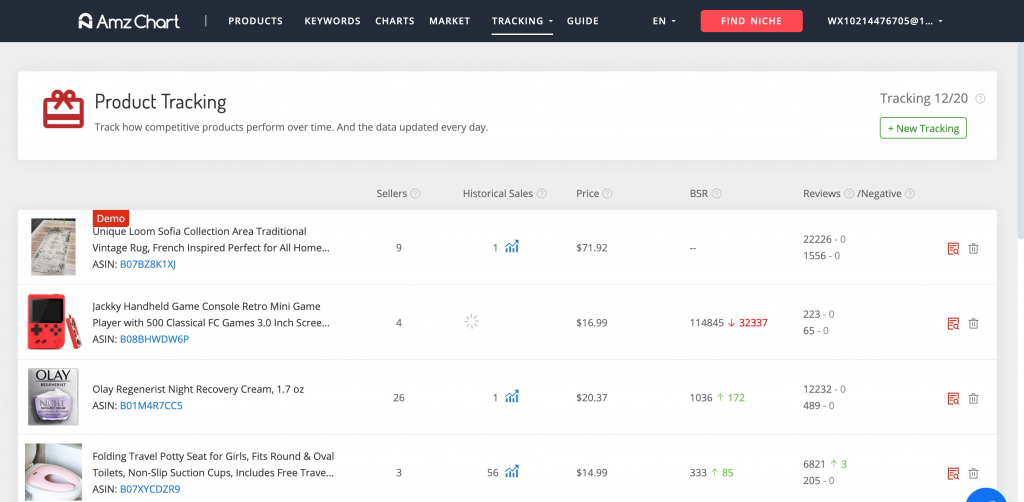Image resolution: width=1024 pixels, height=502 pixels.
Task: Click the price $71.92
Action: (x=592, y=248)
